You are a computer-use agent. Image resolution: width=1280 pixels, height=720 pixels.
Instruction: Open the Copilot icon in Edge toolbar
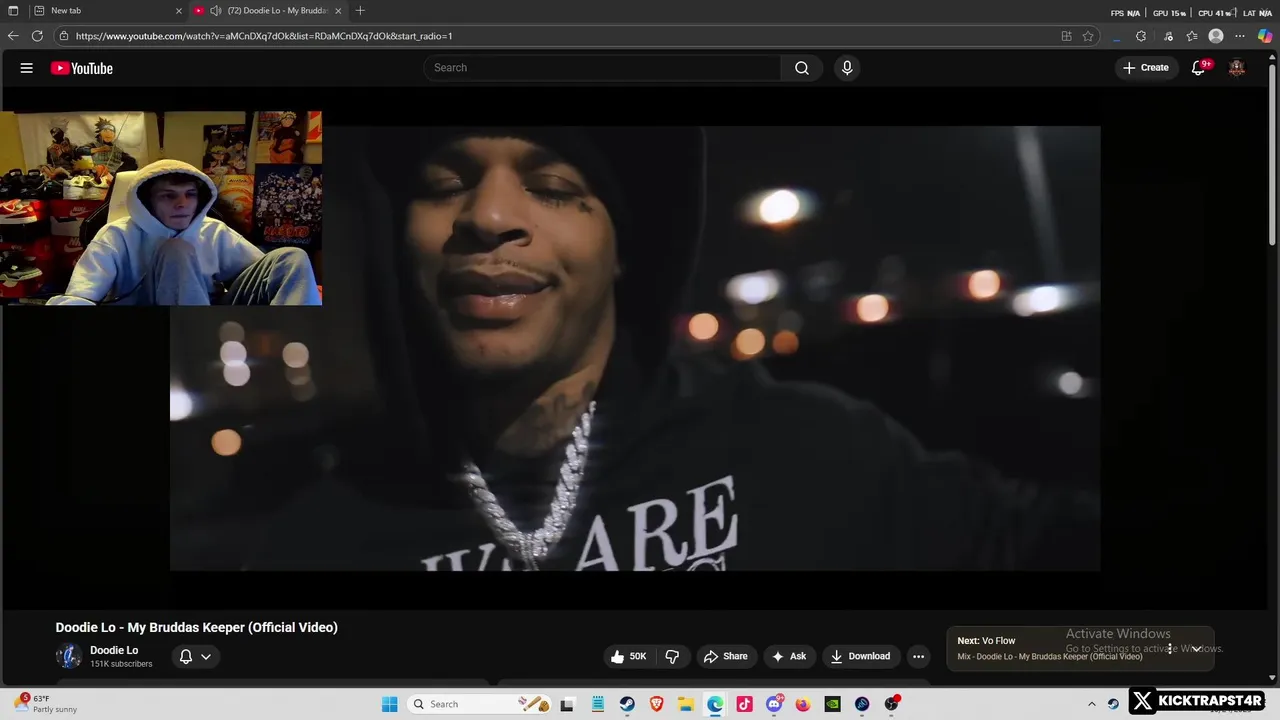point(1265,36)
